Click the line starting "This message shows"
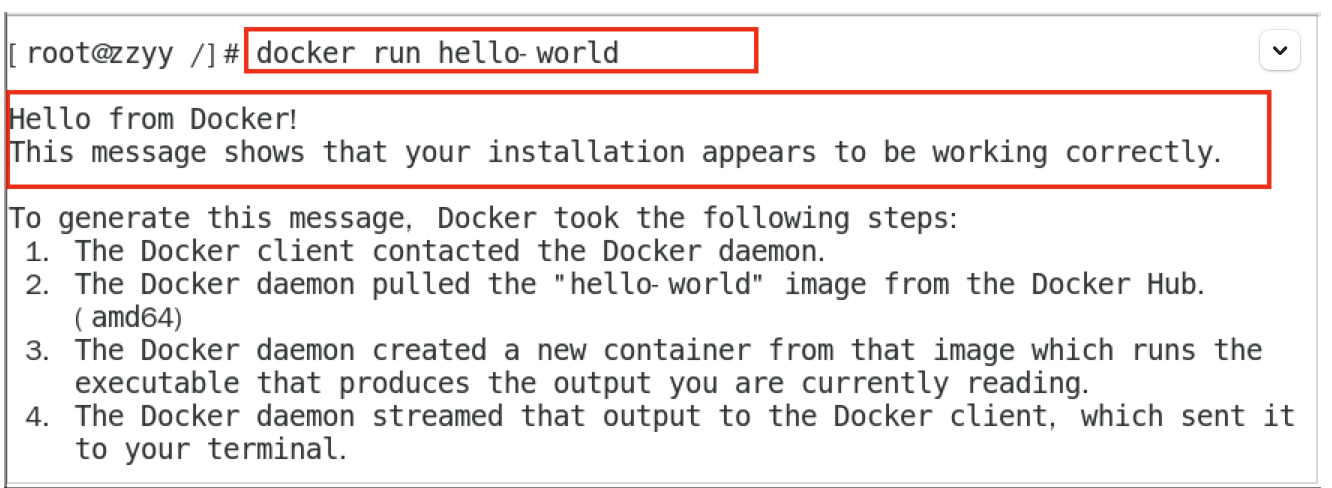 point(615,152)
